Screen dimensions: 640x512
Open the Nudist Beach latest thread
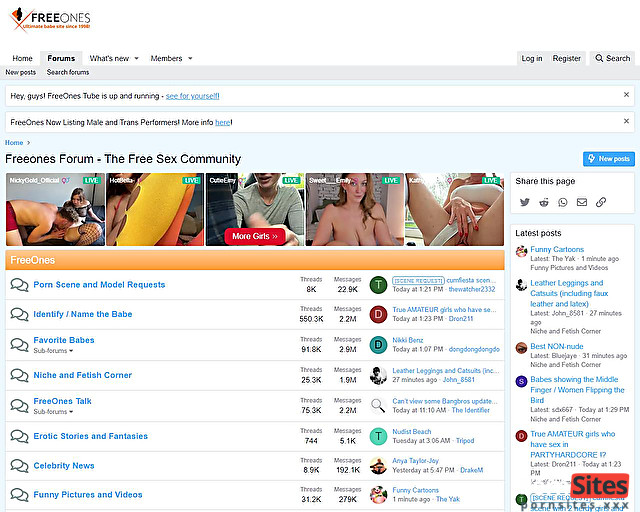click(x=412, y=432)
